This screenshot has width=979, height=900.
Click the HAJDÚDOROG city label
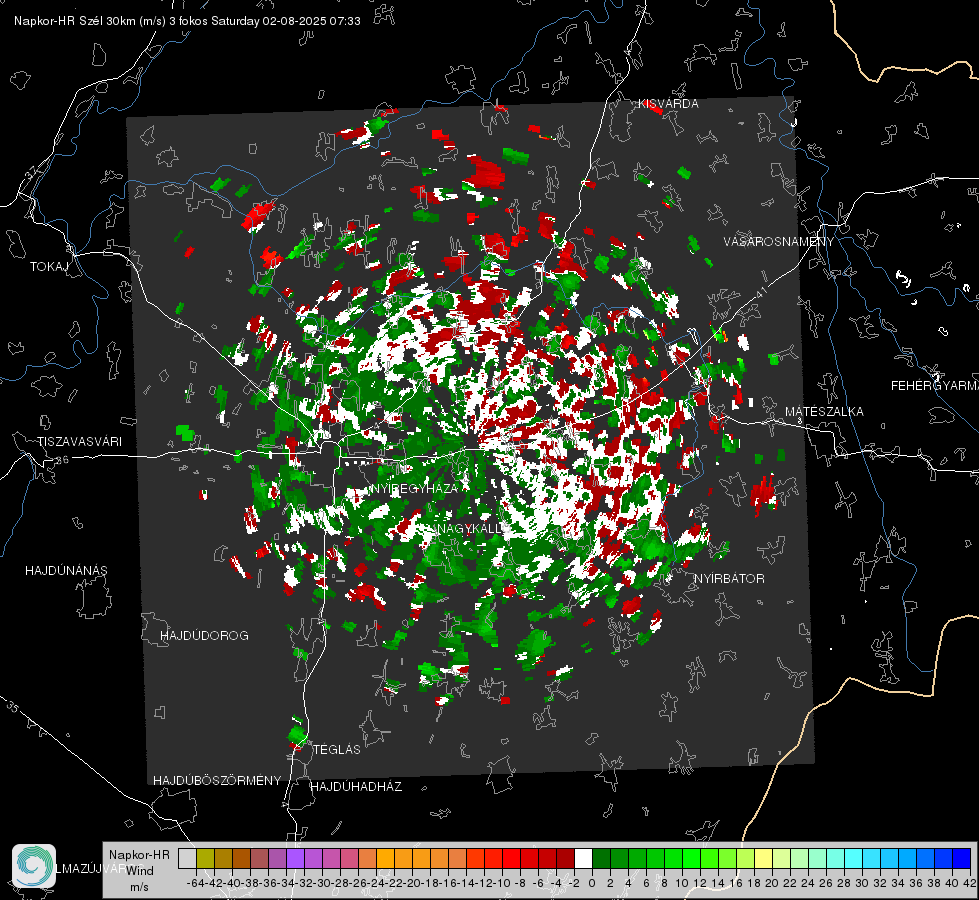pos(204,636)
